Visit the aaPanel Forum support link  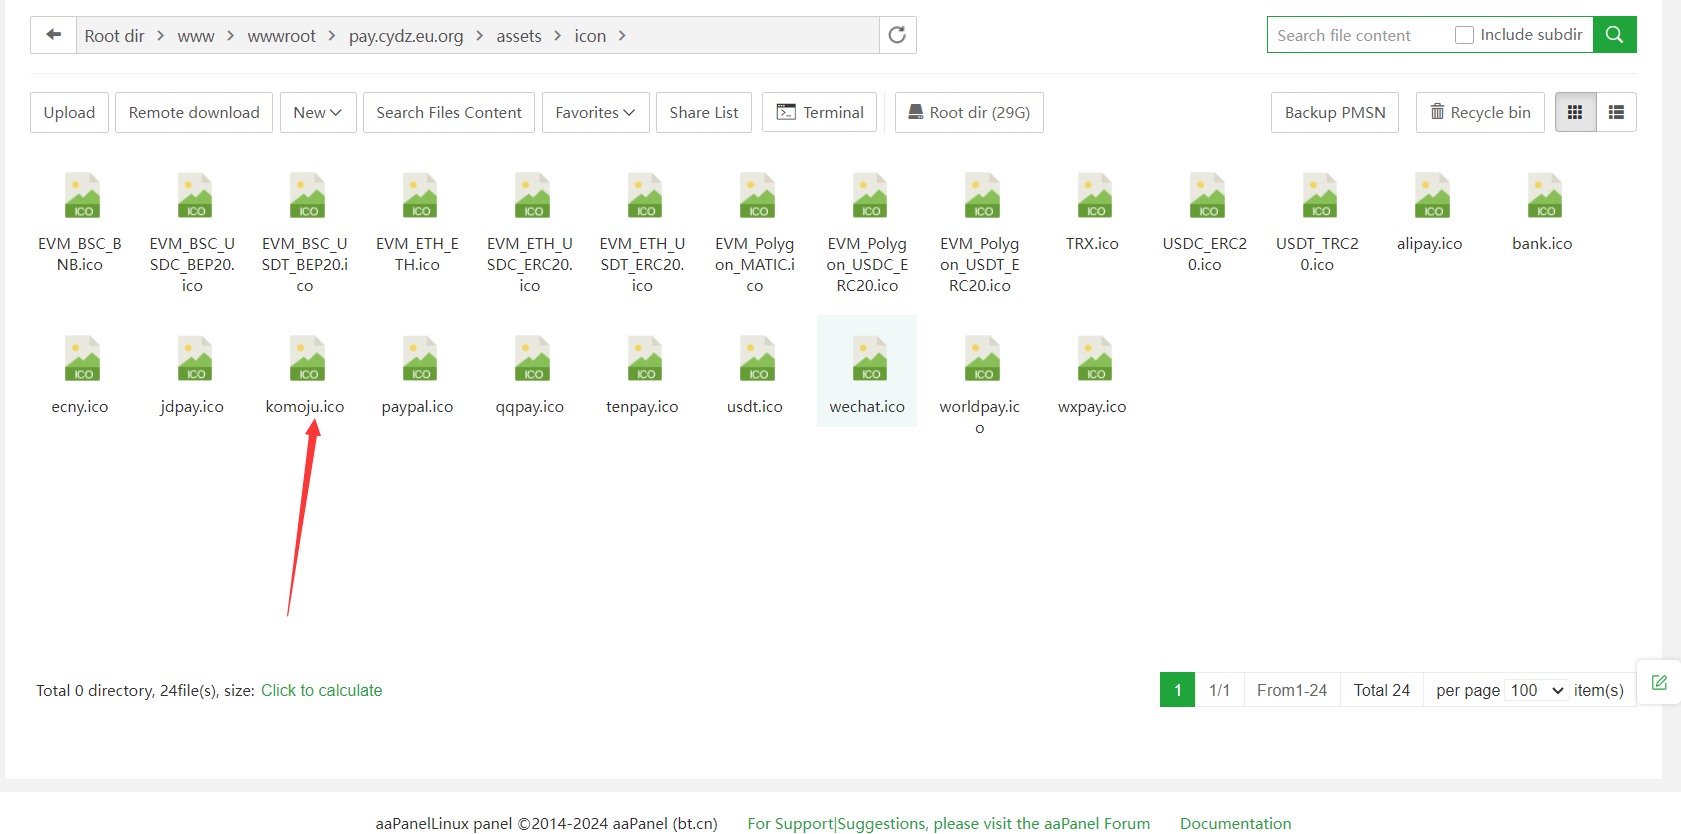948,823
